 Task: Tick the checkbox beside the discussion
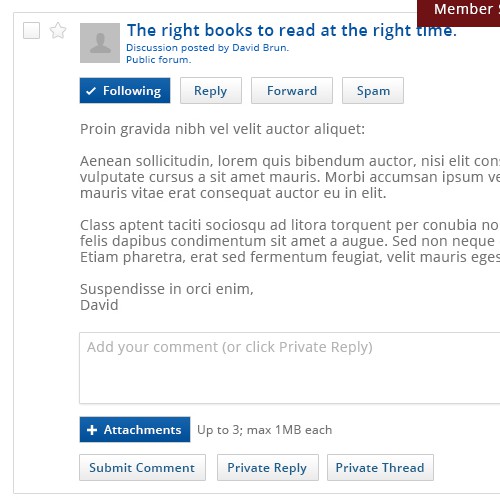pyautogui.click(x=31, y=31)
